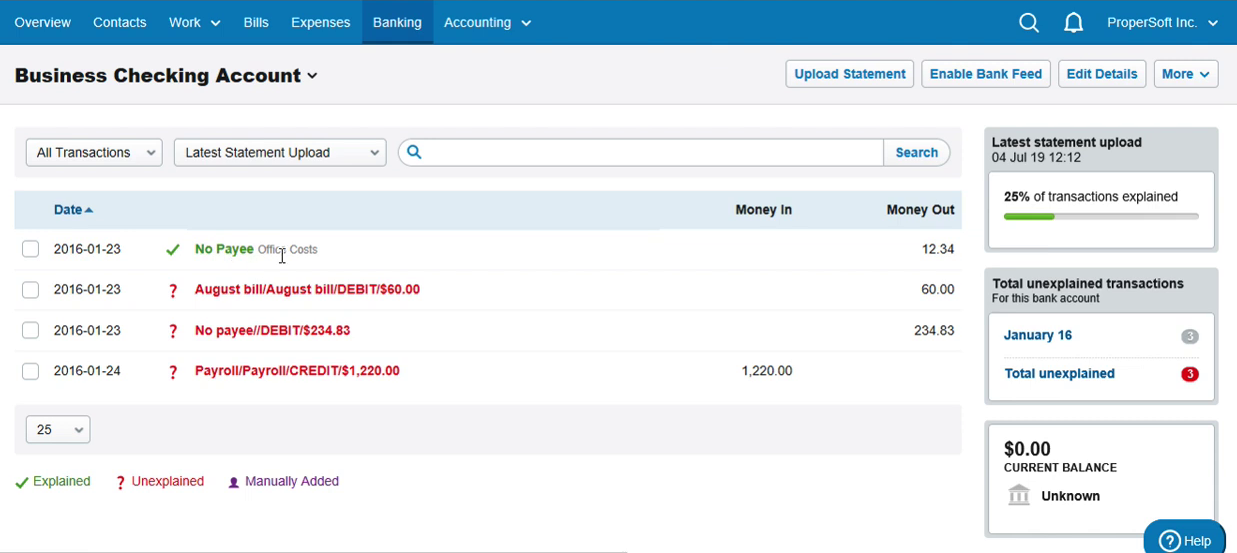Open the January 16 unexplained link
Viewport: 1237px width, 553px height.
[x=1037, y=335]
